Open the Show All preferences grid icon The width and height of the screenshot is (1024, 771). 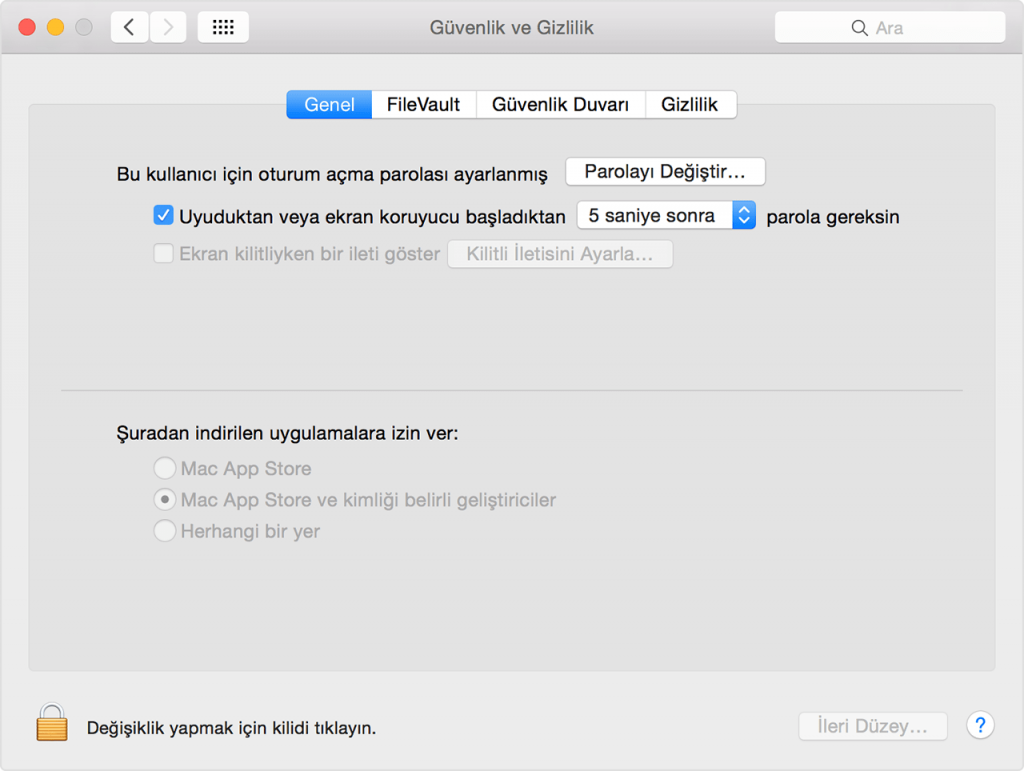pyautogui.click(x=222, y=27)
